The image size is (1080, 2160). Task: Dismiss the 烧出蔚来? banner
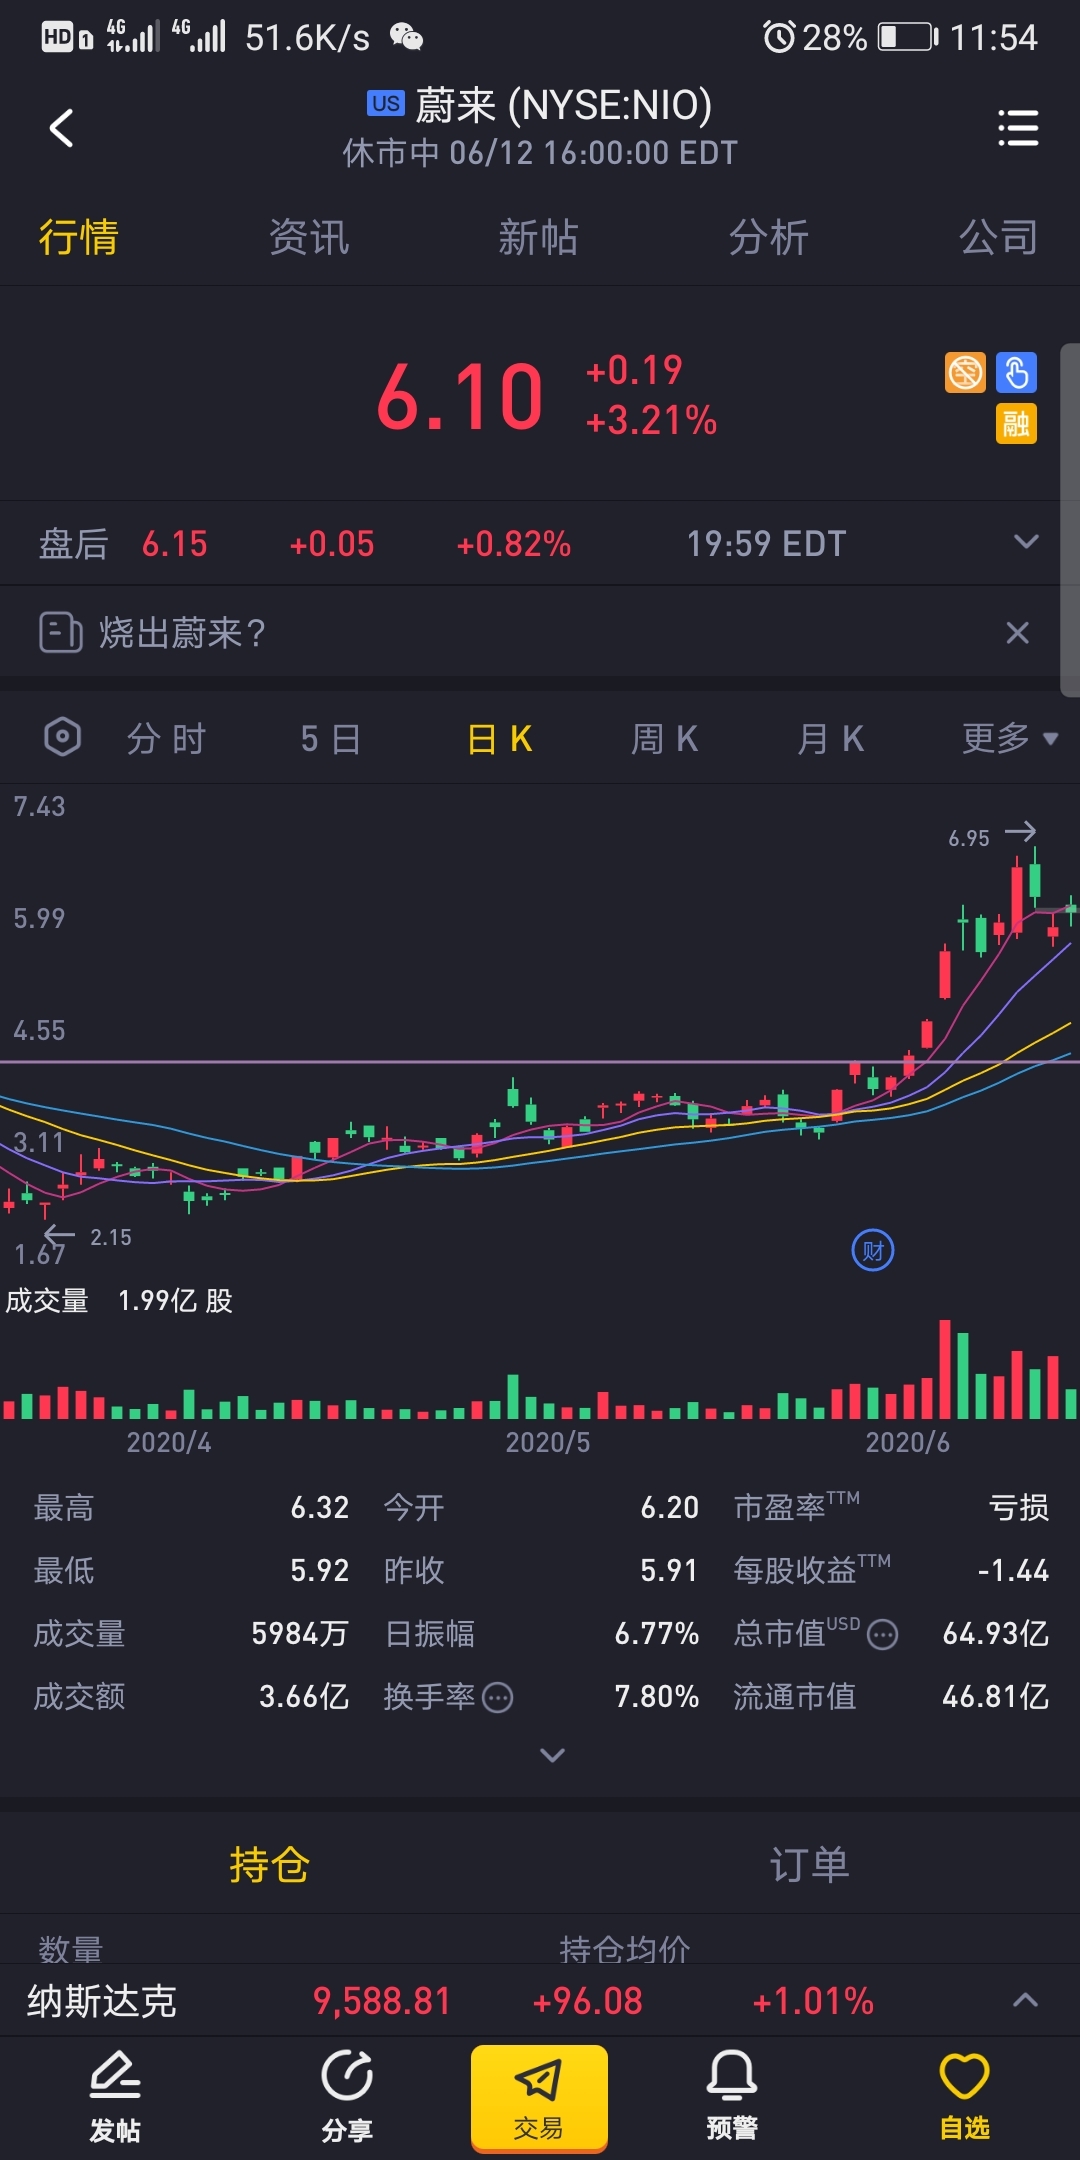[x=1017, y=633]
